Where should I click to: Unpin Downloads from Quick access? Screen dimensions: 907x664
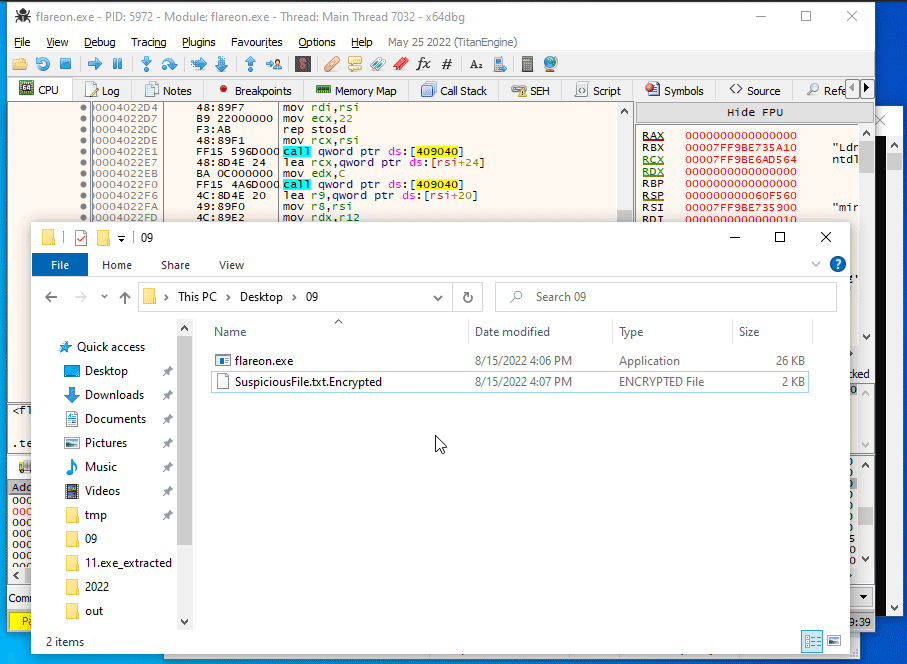(167, 395)
